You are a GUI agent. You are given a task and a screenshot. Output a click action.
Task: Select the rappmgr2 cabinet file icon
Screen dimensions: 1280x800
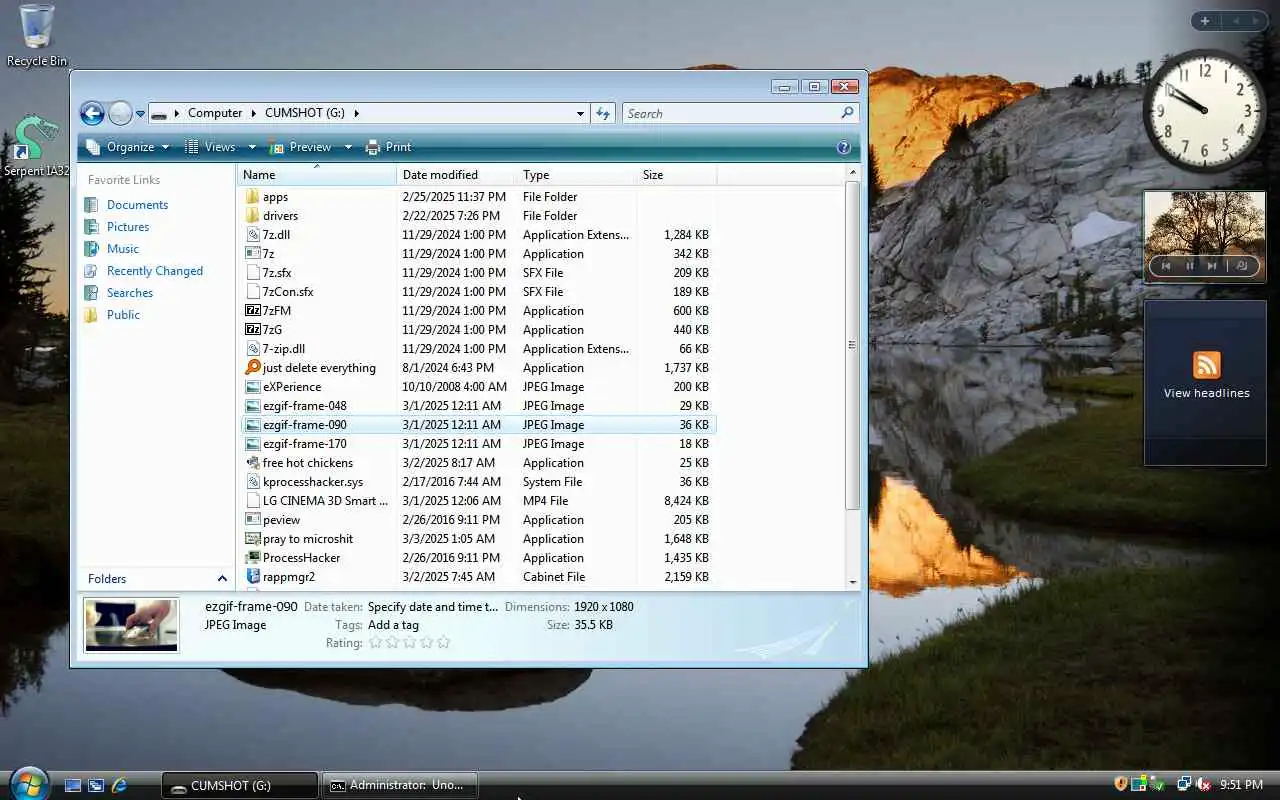253,577
